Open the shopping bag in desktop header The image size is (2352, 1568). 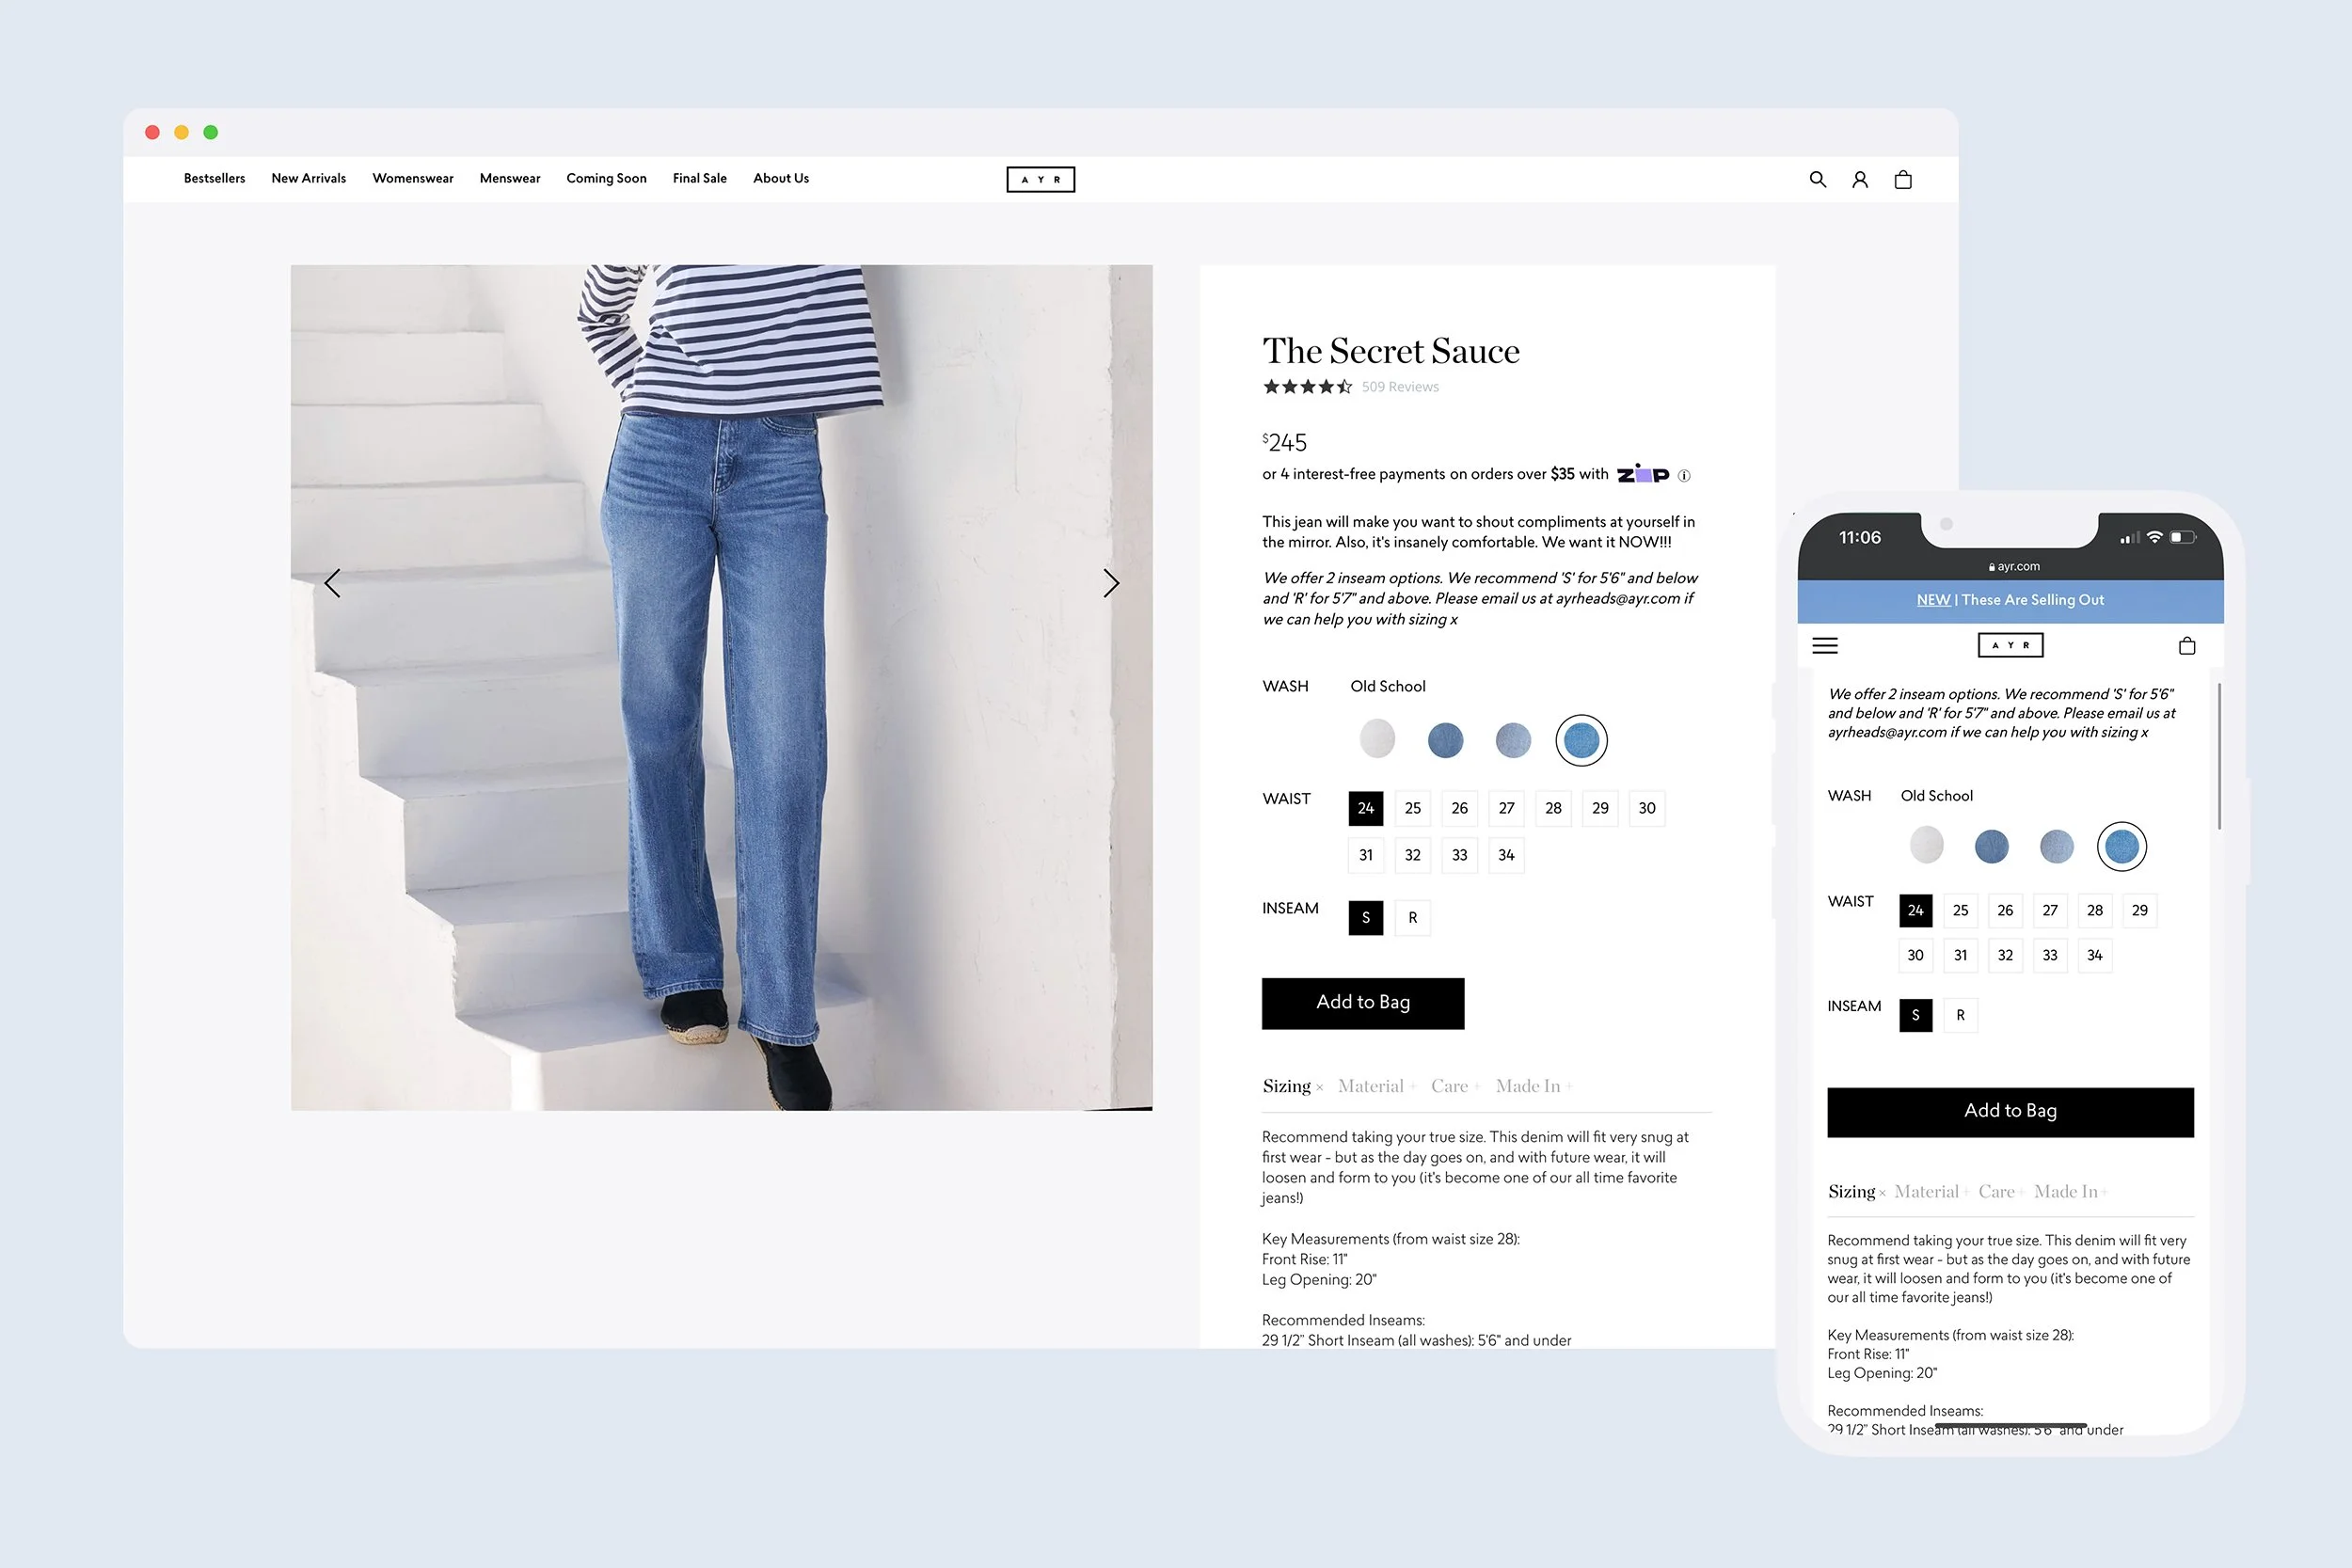pyautogui.click(x=1902, y=179)
